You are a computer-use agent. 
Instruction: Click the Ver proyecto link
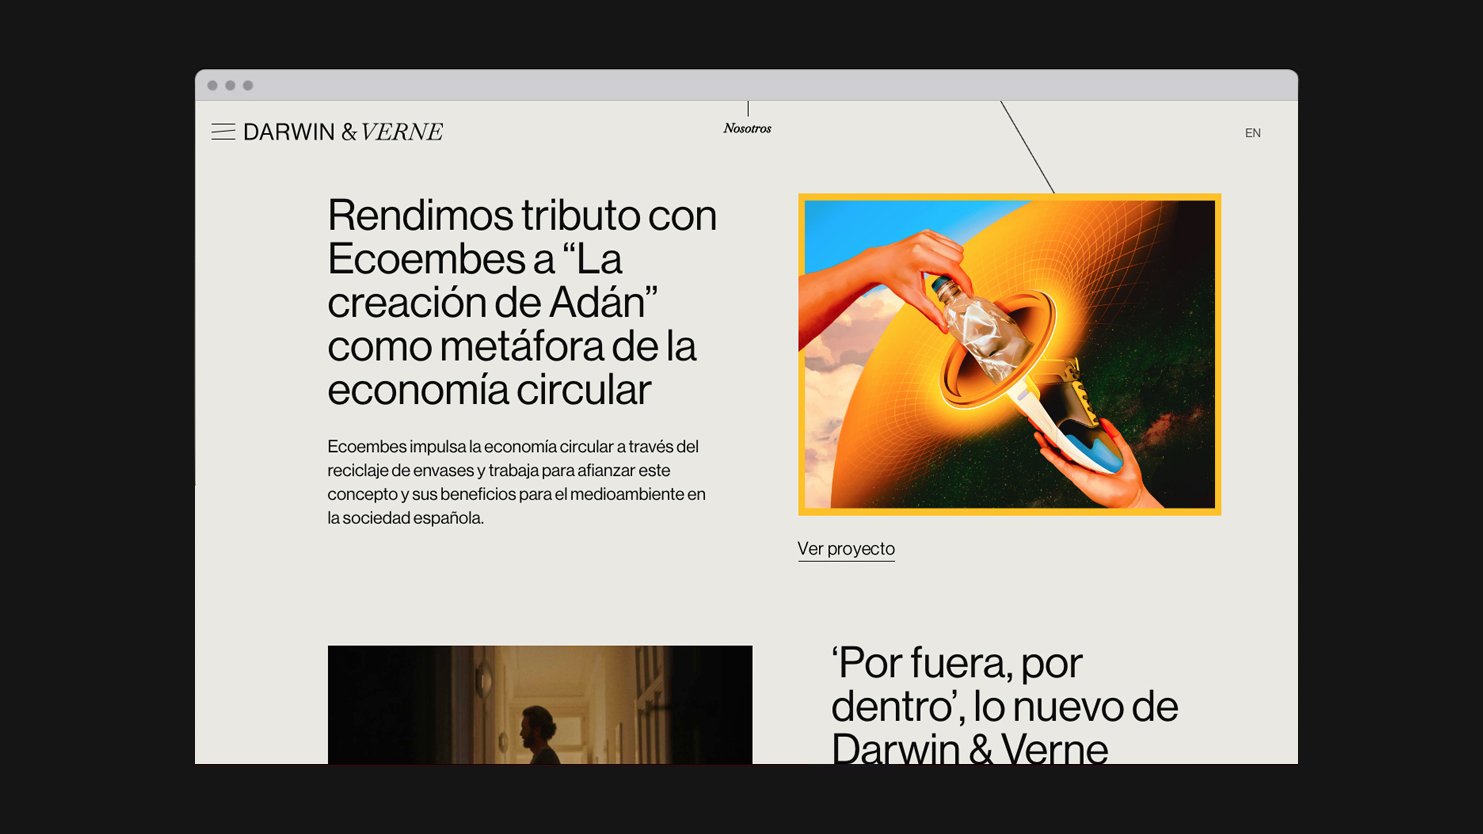(846, 549)
